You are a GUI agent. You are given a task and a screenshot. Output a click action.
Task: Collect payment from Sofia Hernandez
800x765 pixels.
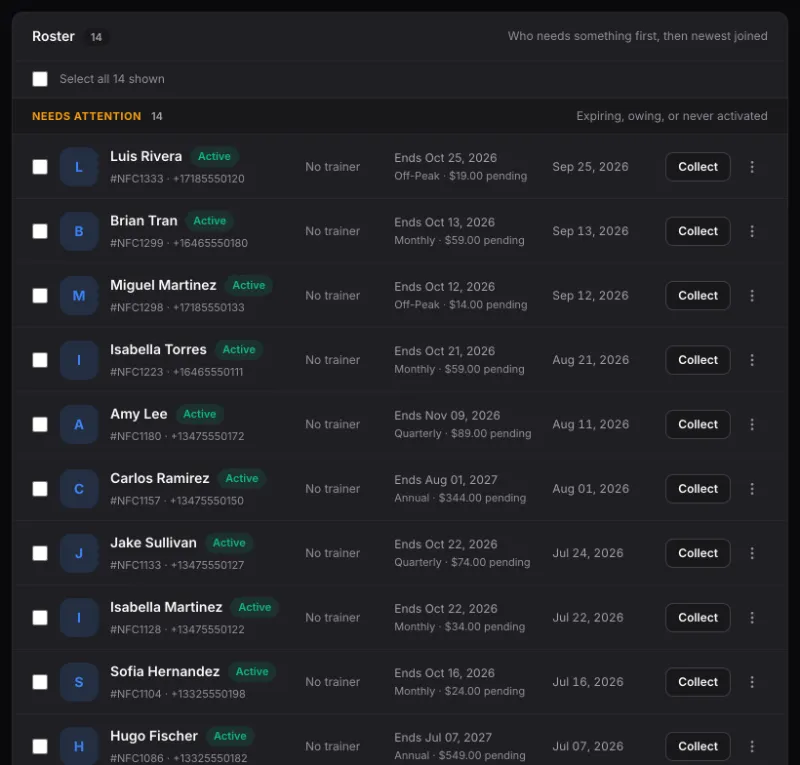pyautogui.click(x=697, y=682)
